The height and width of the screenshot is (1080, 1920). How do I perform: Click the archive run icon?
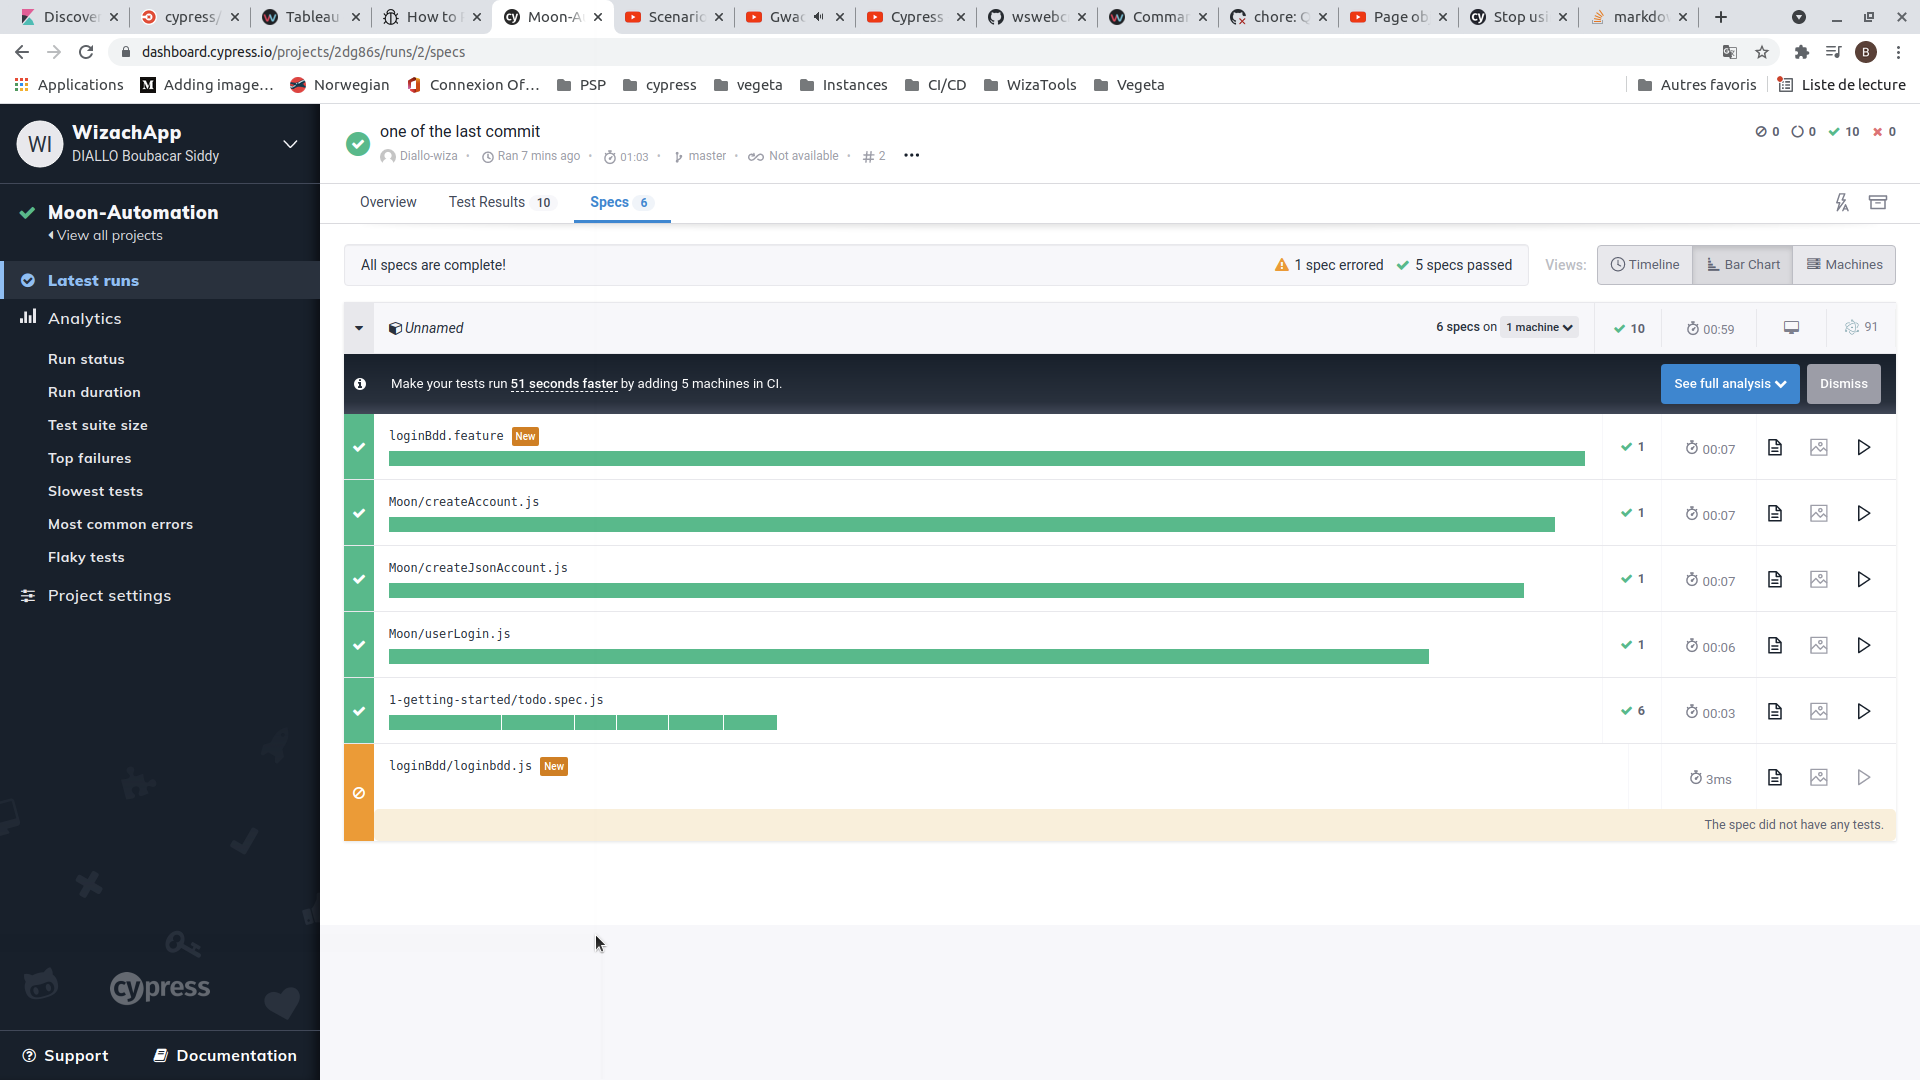(x=1878, y=202)
